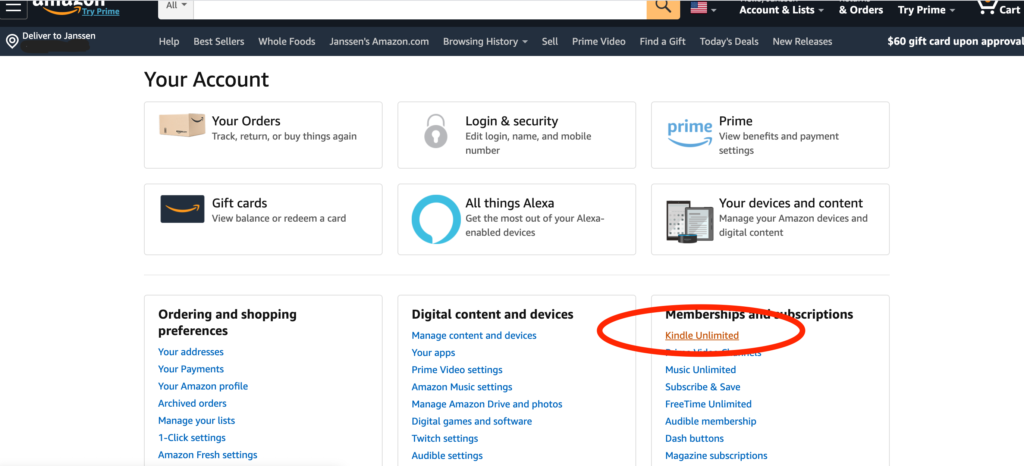
Task: Go to Today's Deals in navigation bar
Action: coord(729,42)
